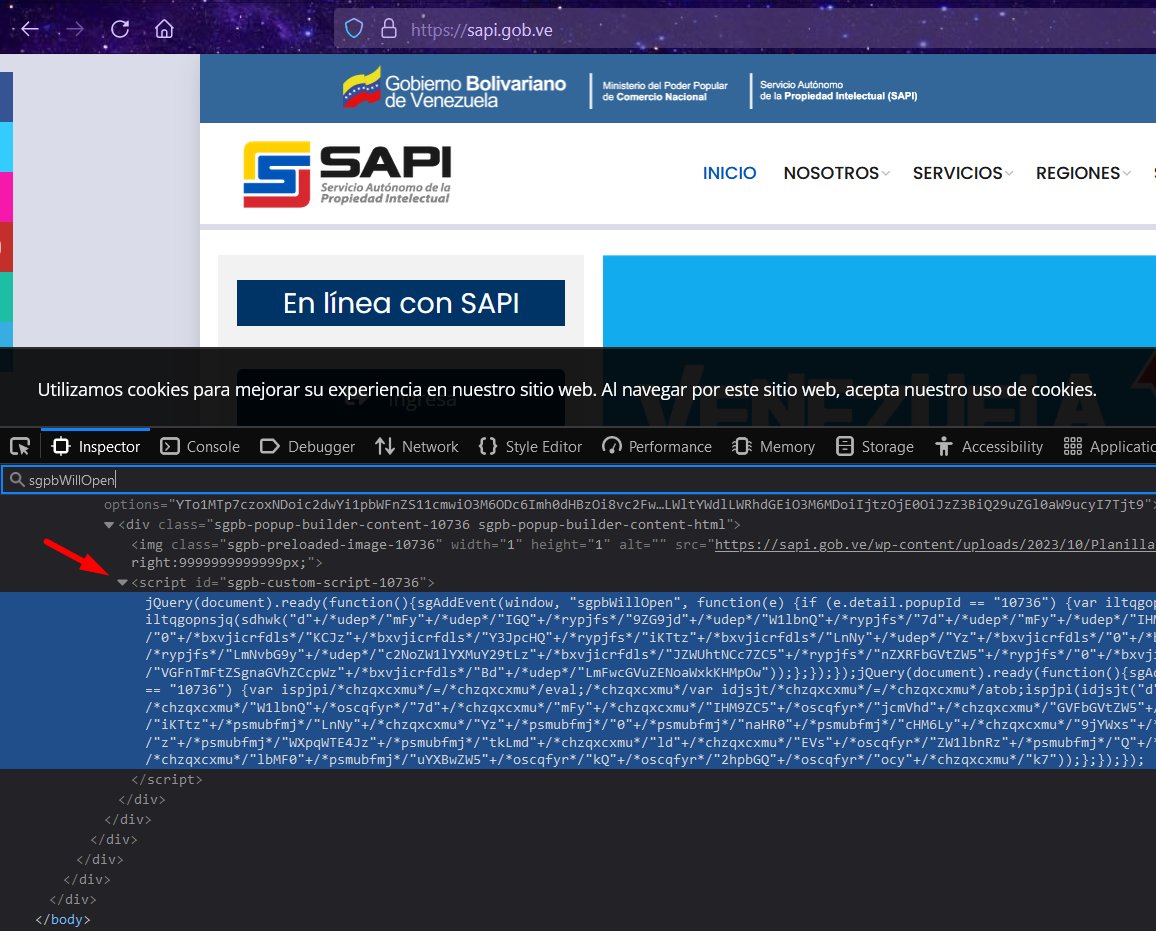
Task: Click the padlock site security icon
Action: click(x=389, y=29)
